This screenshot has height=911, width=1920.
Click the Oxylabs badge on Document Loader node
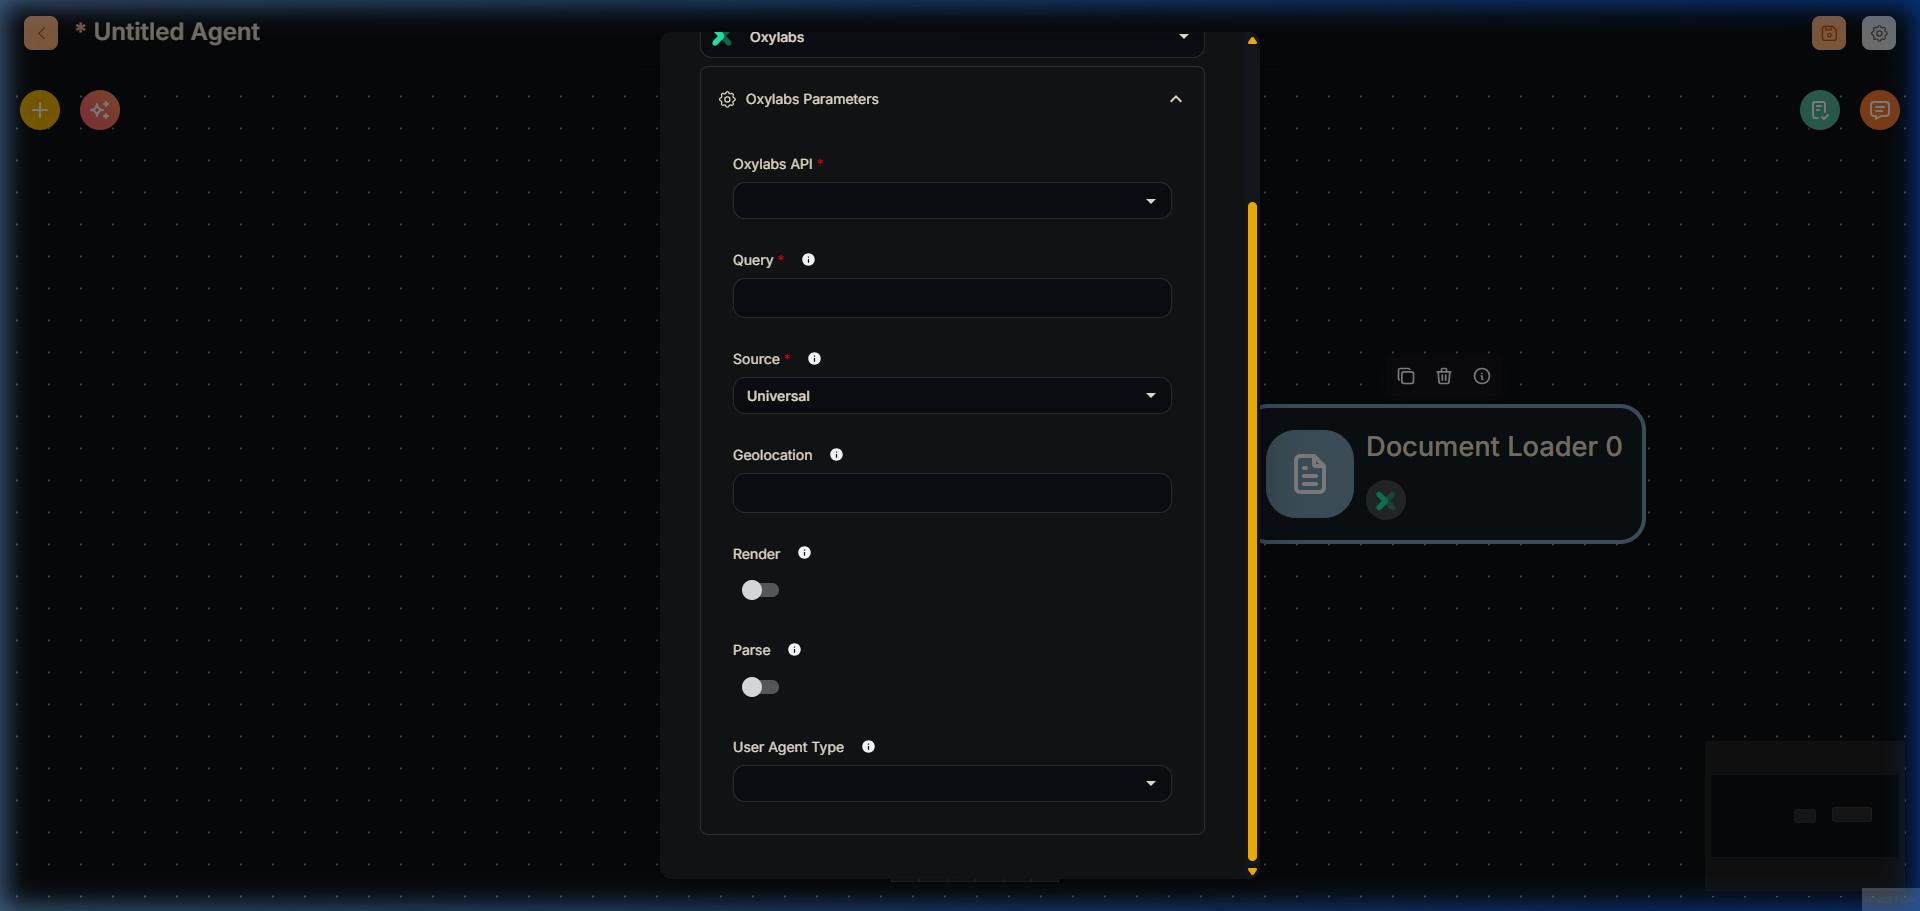(x=1386, y=501)
